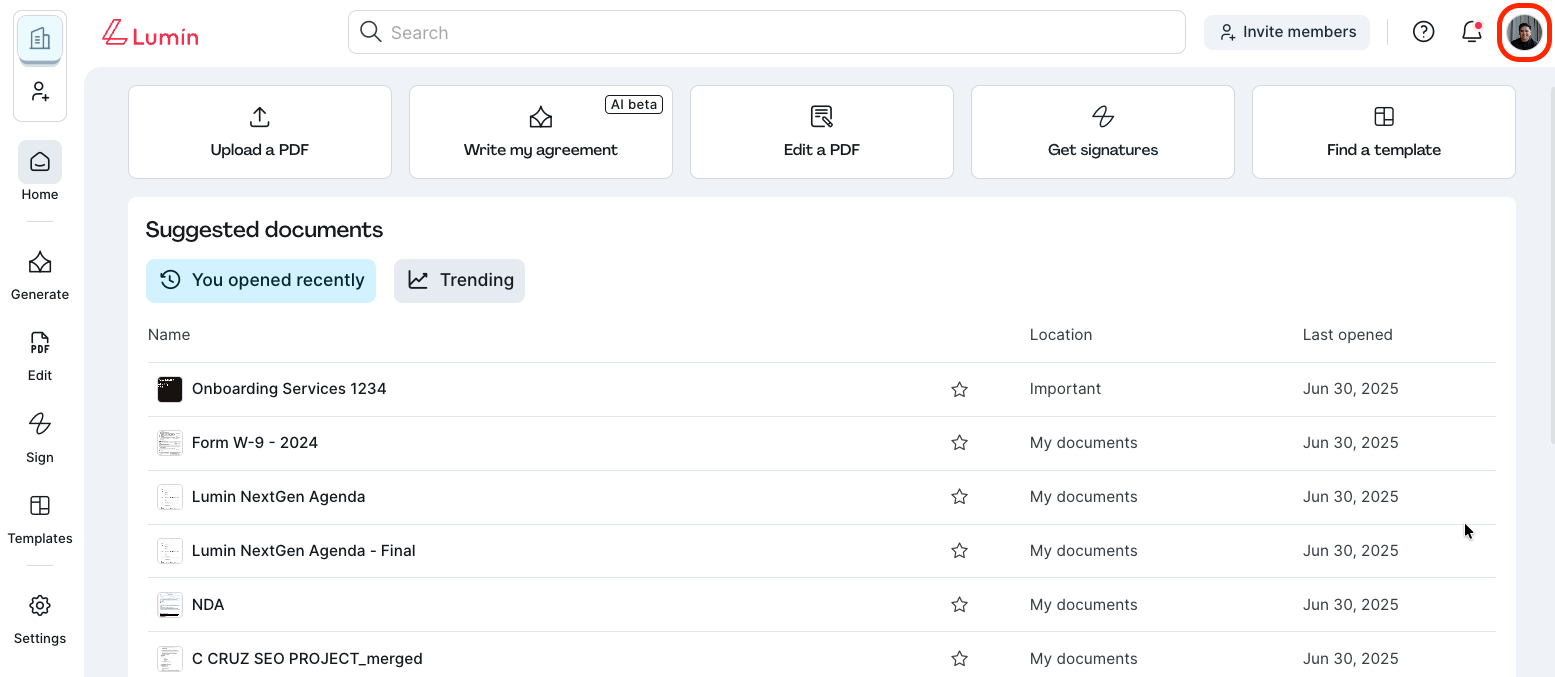Click inside the Search field
This screenshot has width=1555, height=677.
click(766, 32)
